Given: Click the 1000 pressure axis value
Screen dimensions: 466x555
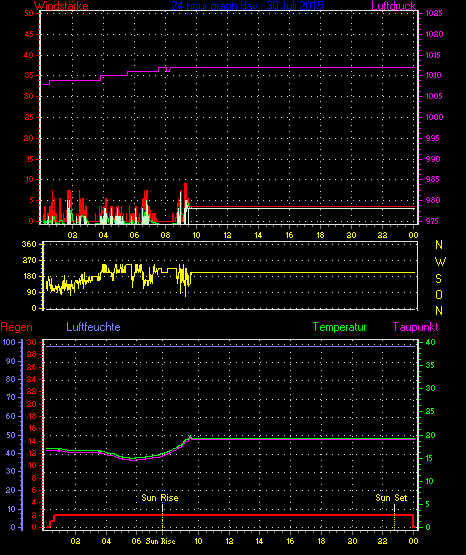Looking at the screenshot, I should click(x=434, y=117).
